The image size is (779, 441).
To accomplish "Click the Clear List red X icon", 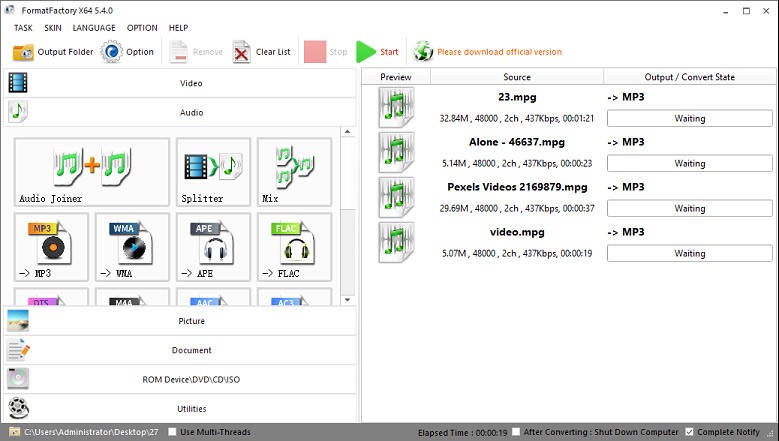I will coord(241,52).
